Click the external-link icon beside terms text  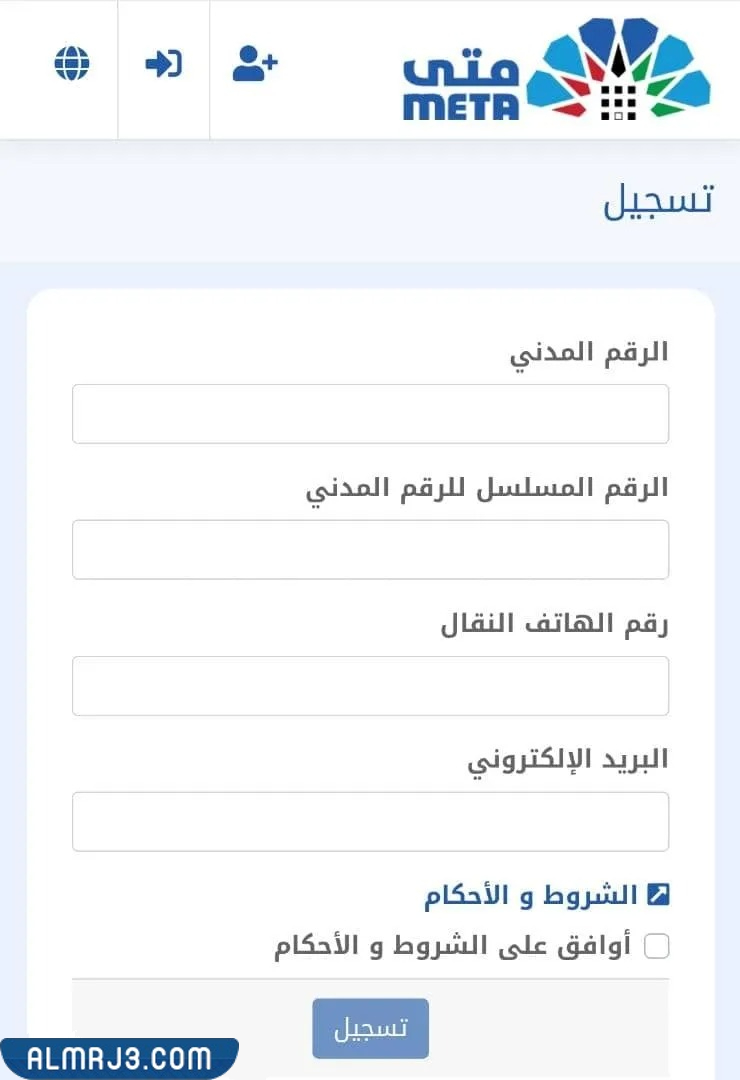[657, 896]
